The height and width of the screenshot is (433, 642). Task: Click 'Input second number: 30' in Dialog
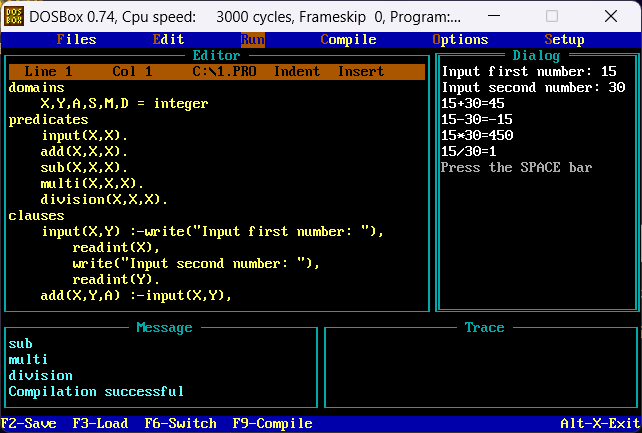point(533,88)
